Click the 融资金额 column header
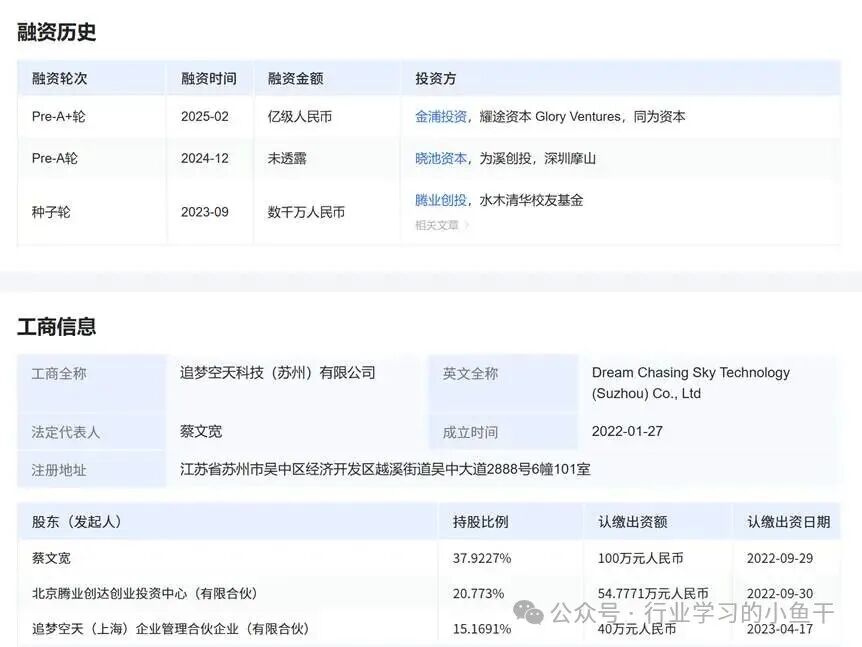 pos(295,79)
